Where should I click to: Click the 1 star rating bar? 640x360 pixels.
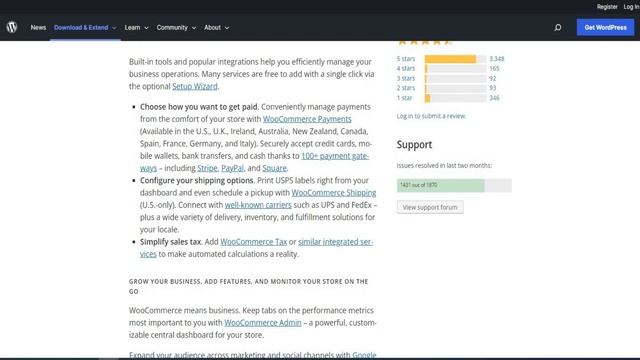click(455, 98)
